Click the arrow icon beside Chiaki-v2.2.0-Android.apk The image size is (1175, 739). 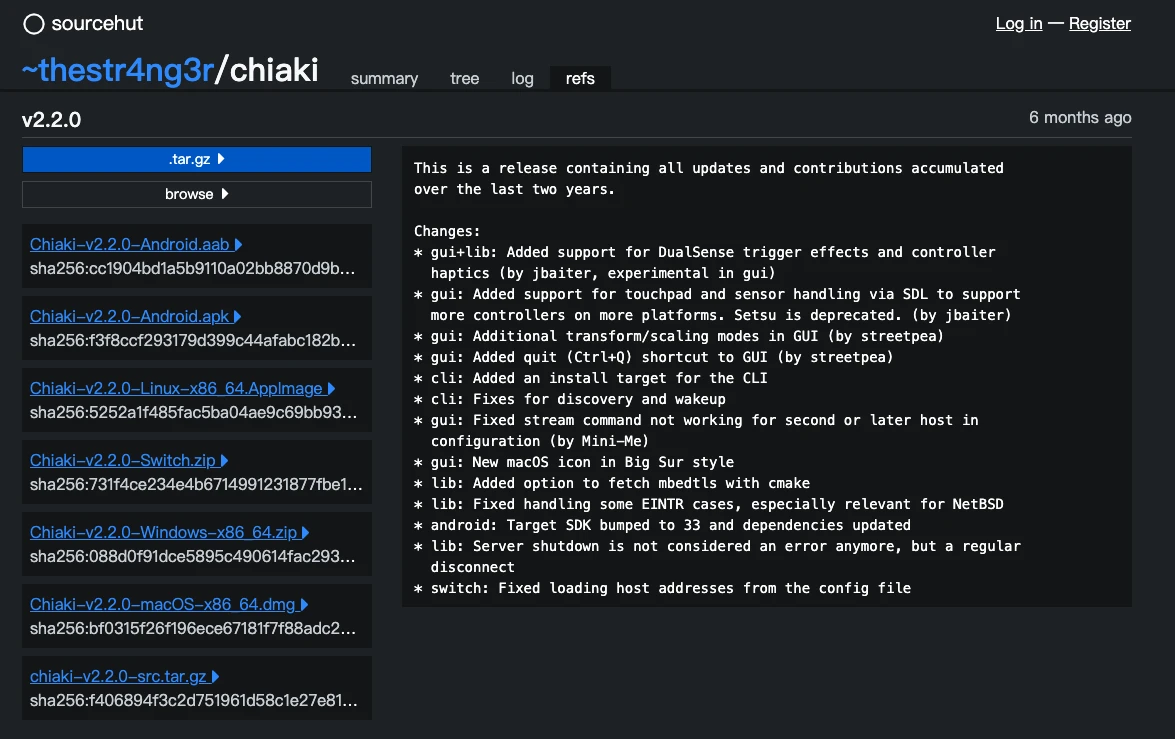238,317
